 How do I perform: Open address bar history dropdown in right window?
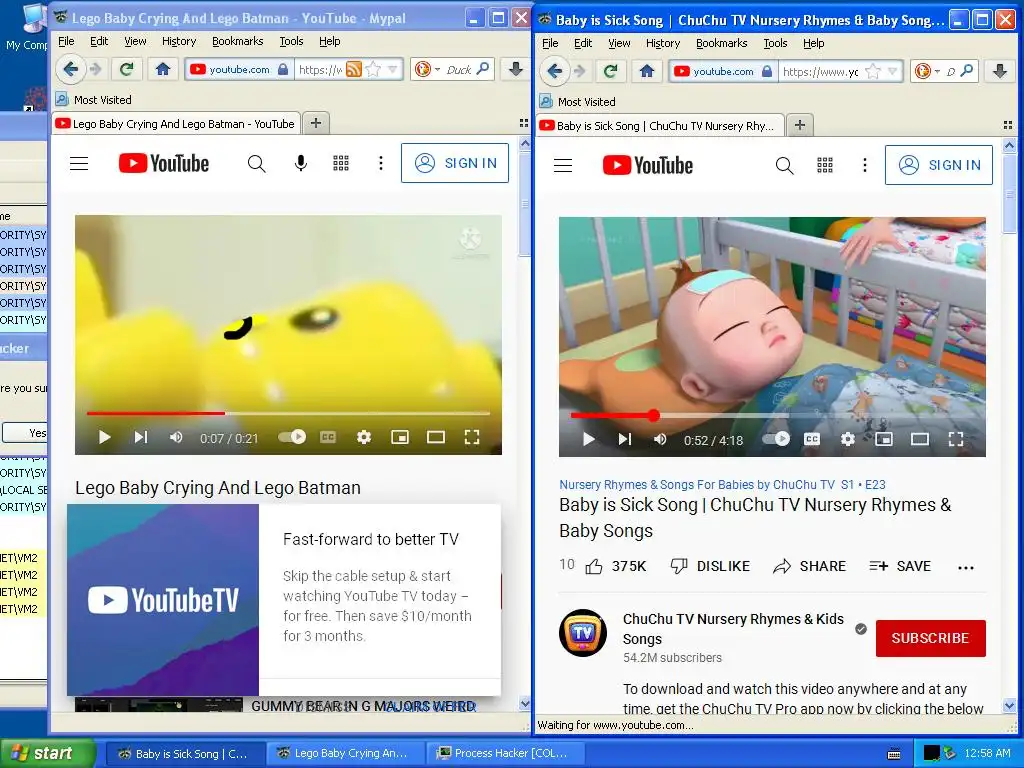pyautogui.click(x=892, y=71)
